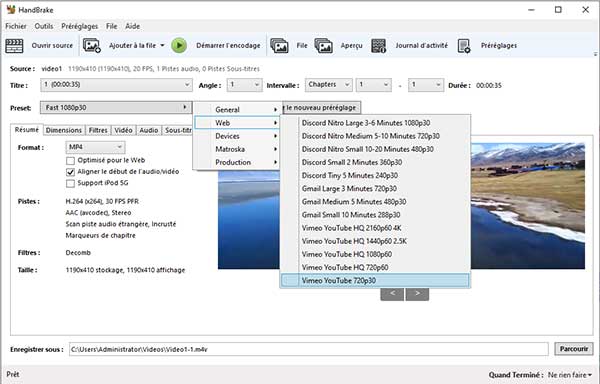The width and height of the screenshot is (600, 384).
Task: Switch to the Filtres tab
Action: coord(98,130)
